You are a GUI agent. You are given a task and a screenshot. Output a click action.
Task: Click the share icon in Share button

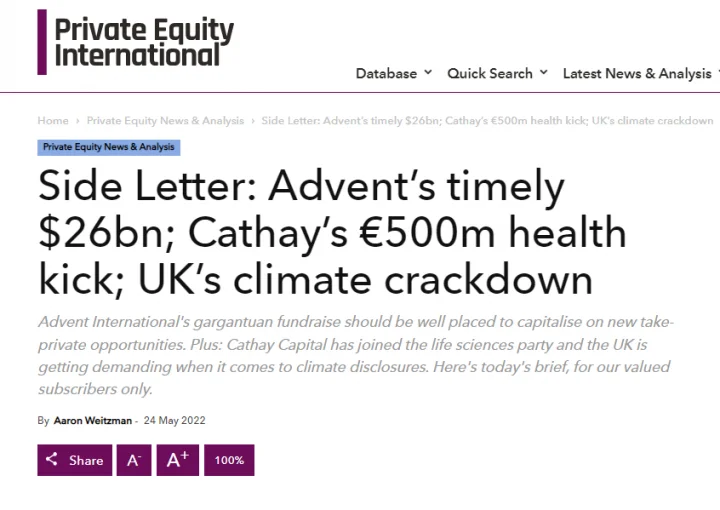51,459
